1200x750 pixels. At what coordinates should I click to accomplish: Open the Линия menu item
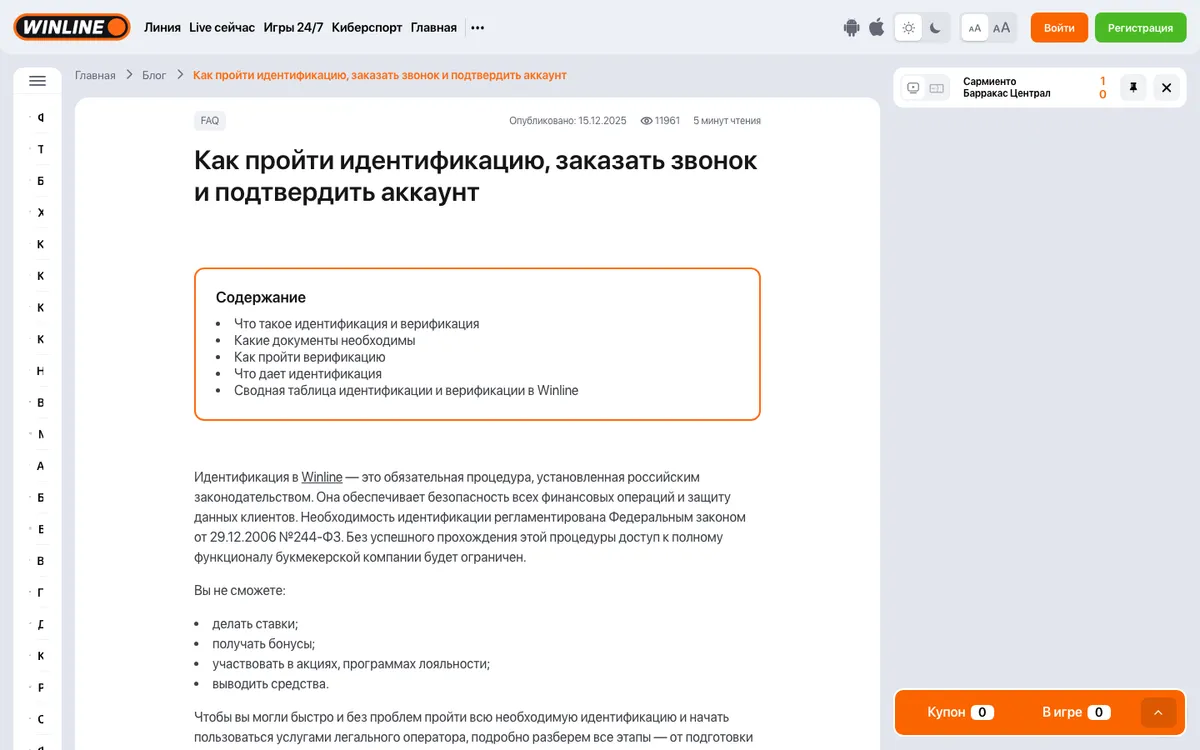click(x=162, y=28)
